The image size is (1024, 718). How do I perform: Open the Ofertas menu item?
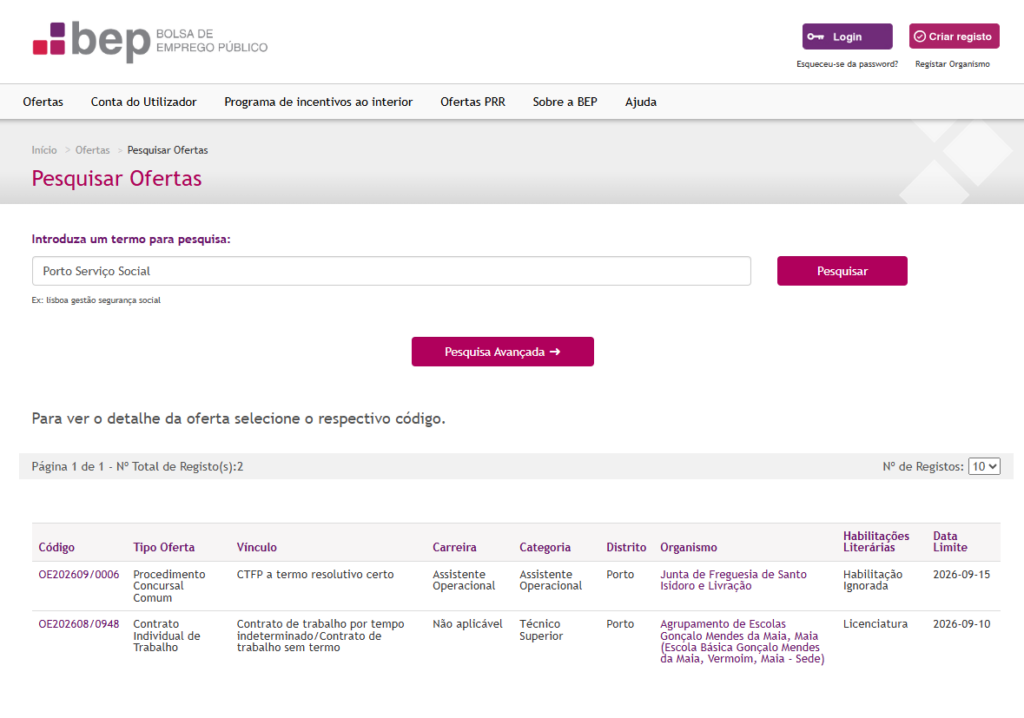43,102
